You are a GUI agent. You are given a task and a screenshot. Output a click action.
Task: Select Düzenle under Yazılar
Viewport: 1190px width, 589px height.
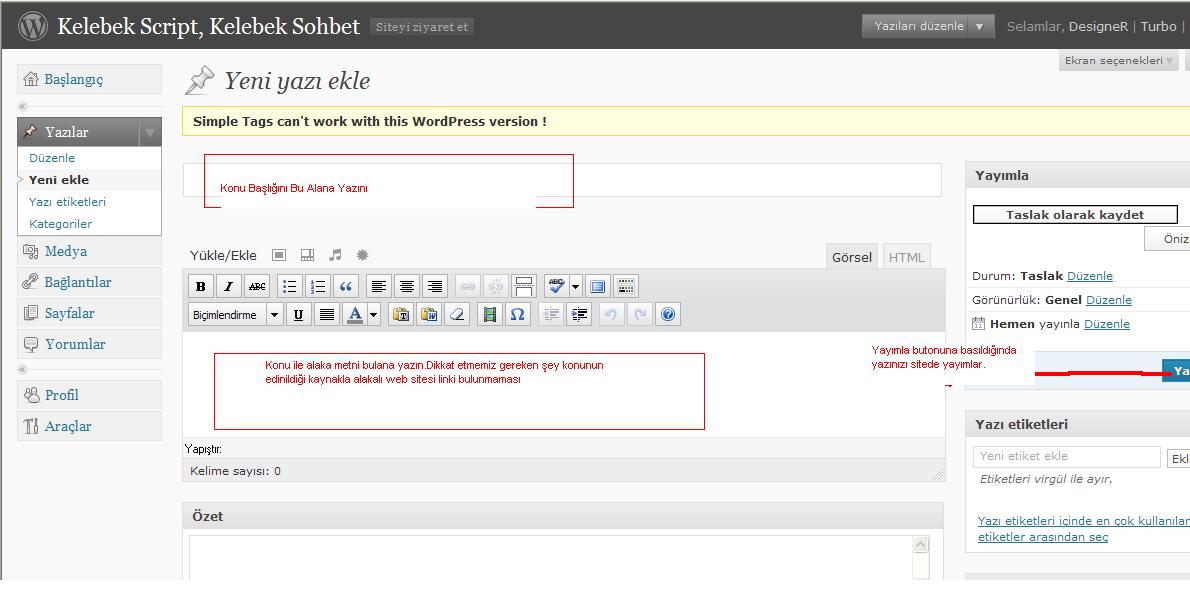tap(52, 158)
